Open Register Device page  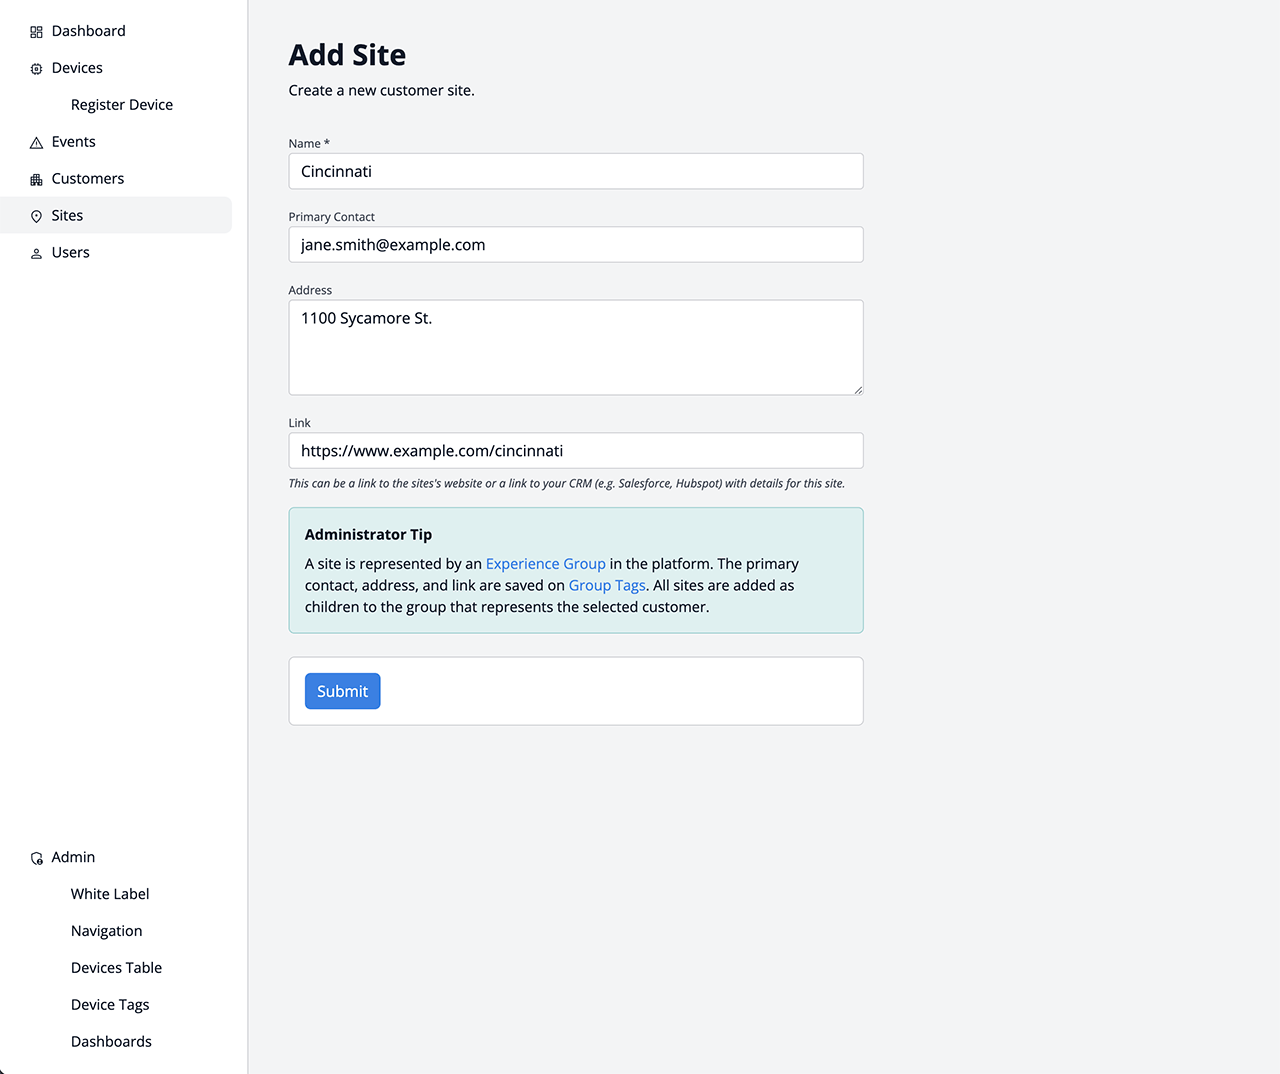122,105
